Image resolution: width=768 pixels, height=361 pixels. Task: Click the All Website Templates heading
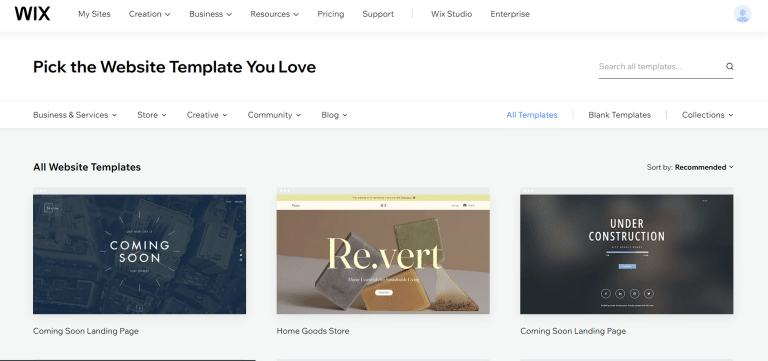(87, 167)
